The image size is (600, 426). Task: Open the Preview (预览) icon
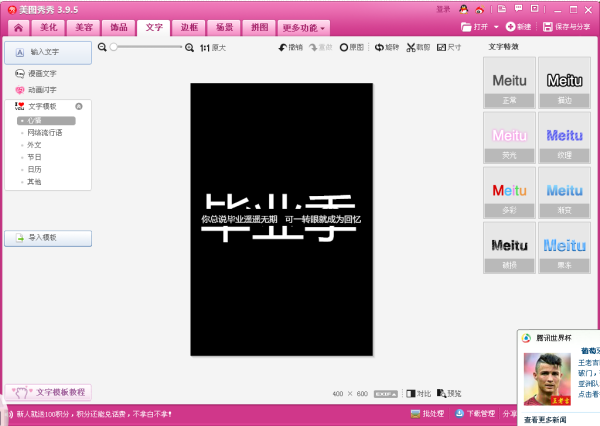(441, 393)
